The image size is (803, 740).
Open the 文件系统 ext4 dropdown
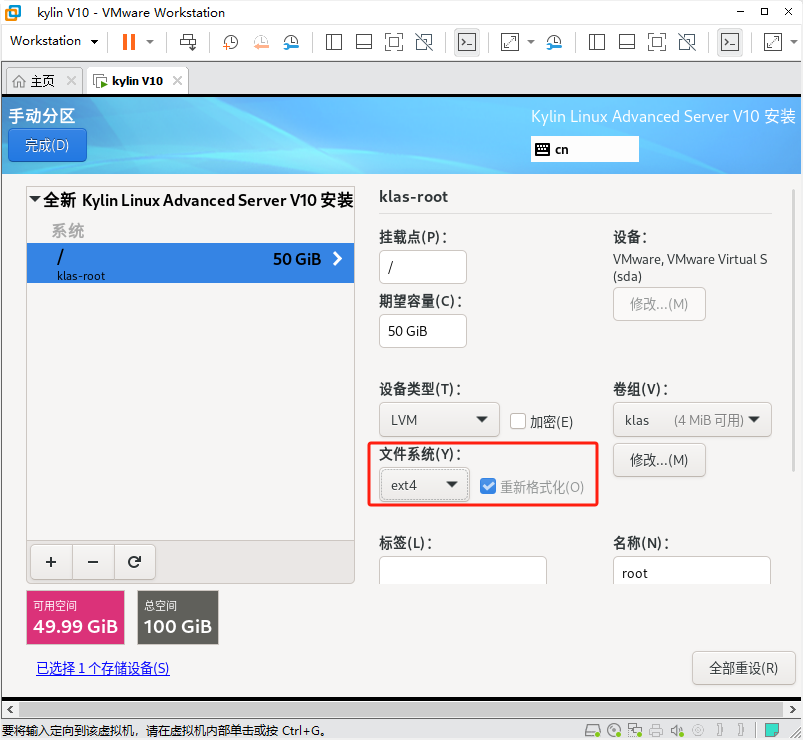[424, 485]
